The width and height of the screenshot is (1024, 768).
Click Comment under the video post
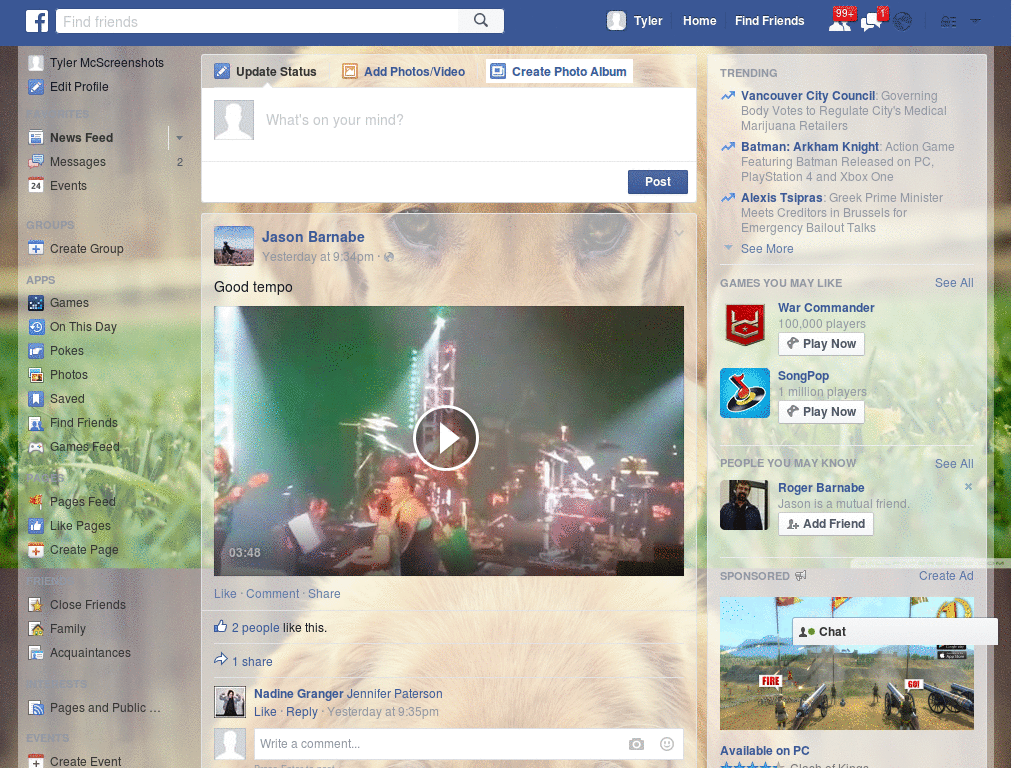tap(272, 594)
